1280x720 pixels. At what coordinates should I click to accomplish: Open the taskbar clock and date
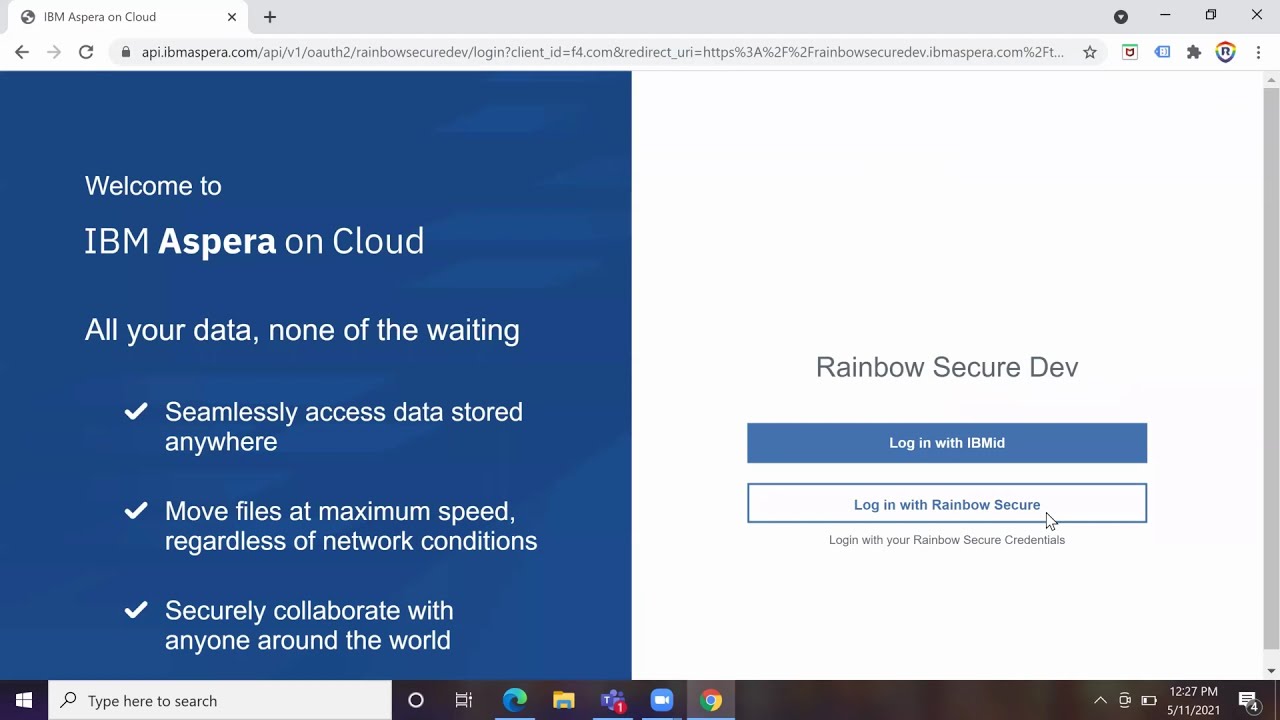pyautogui.click(x=1193, y=700)
